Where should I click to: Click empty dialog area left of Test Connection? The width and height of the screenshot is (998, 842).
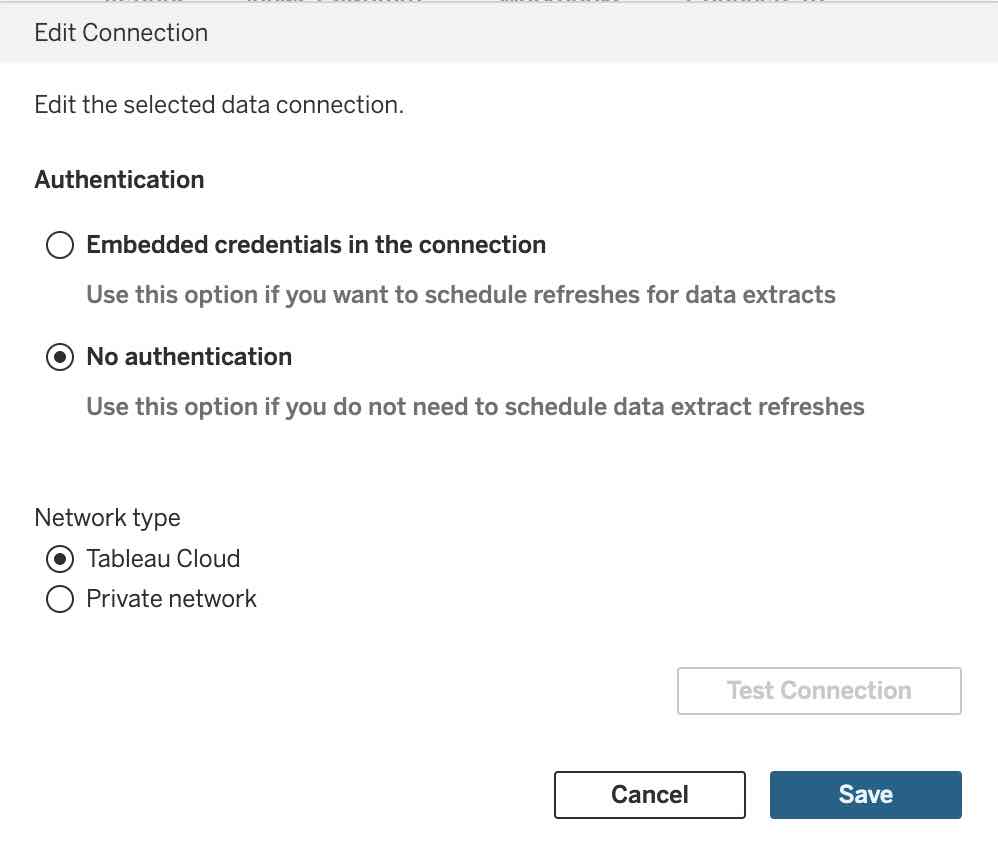(x=350, y=691)
